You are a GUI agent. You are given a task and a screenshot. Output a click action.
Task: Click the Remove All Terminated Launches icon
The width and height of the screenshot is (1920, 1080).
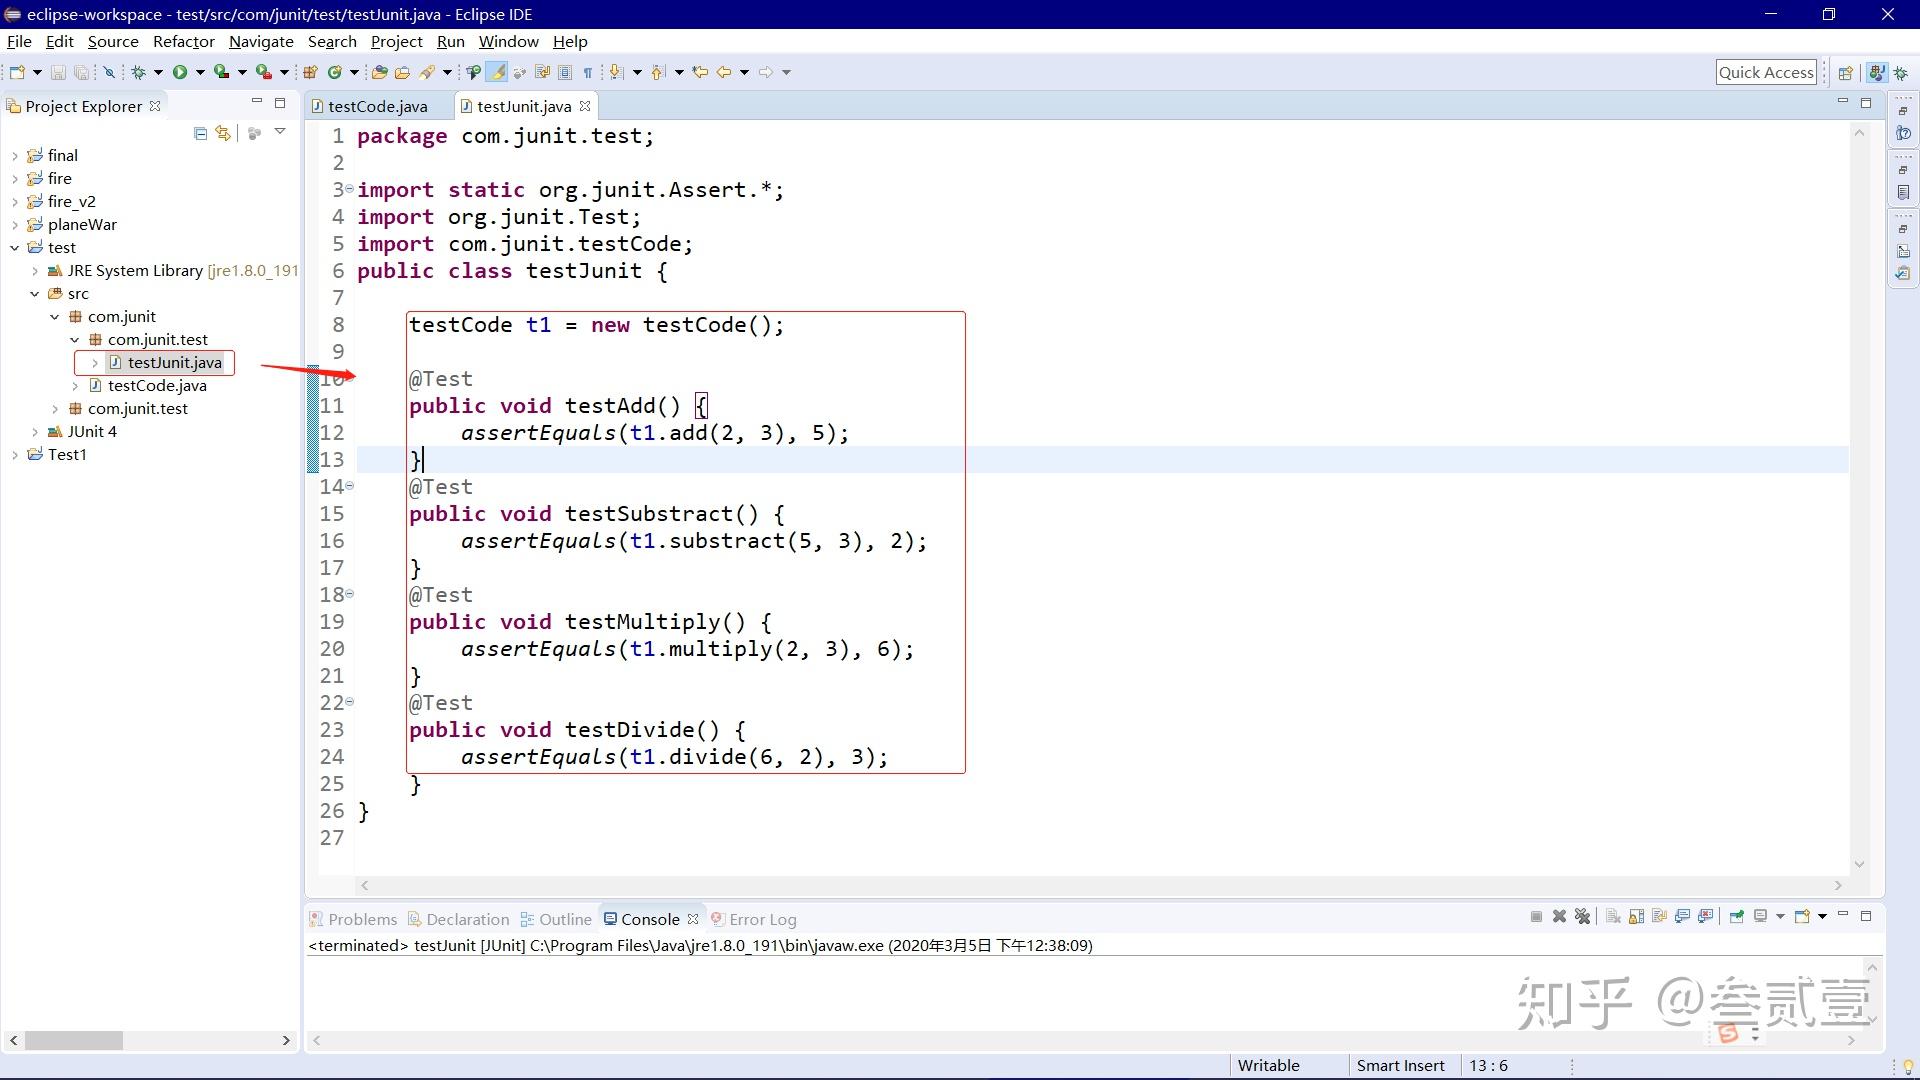[x=1582, y=917]
